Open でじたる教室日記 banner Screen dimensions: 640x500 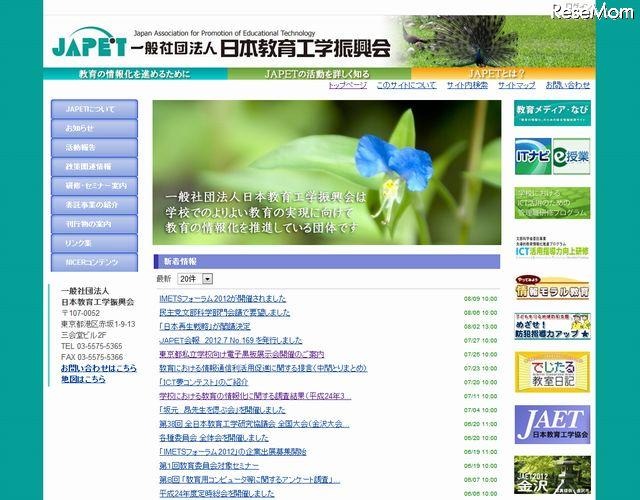pos(552,372)
